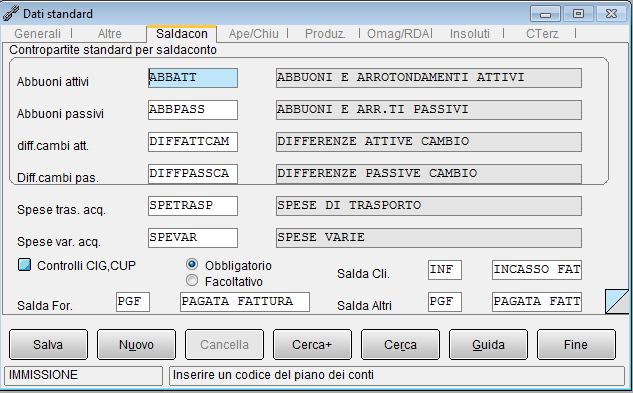Go to the Ape/Chiu tab
Screen dimensions: 633x393
pyautogui.click(x=254, y=34)
